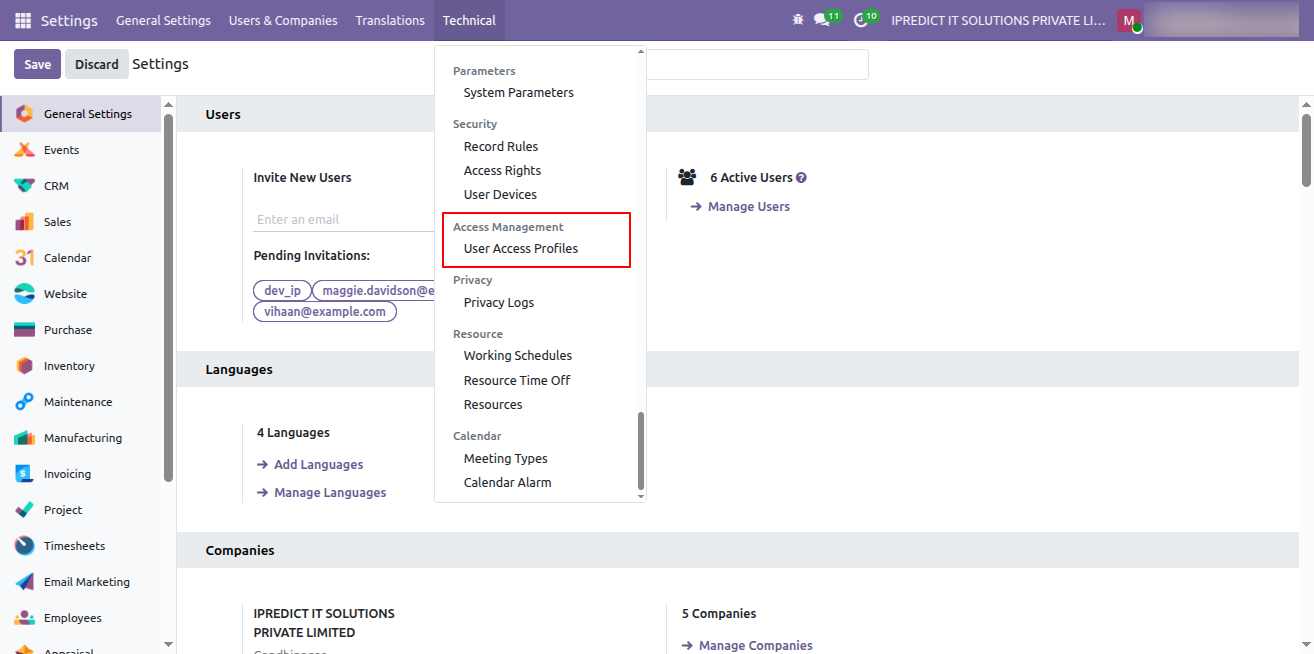Click the settings search box
The height and width of the screenshot is (654, 1314).
[x=757, y=64]
